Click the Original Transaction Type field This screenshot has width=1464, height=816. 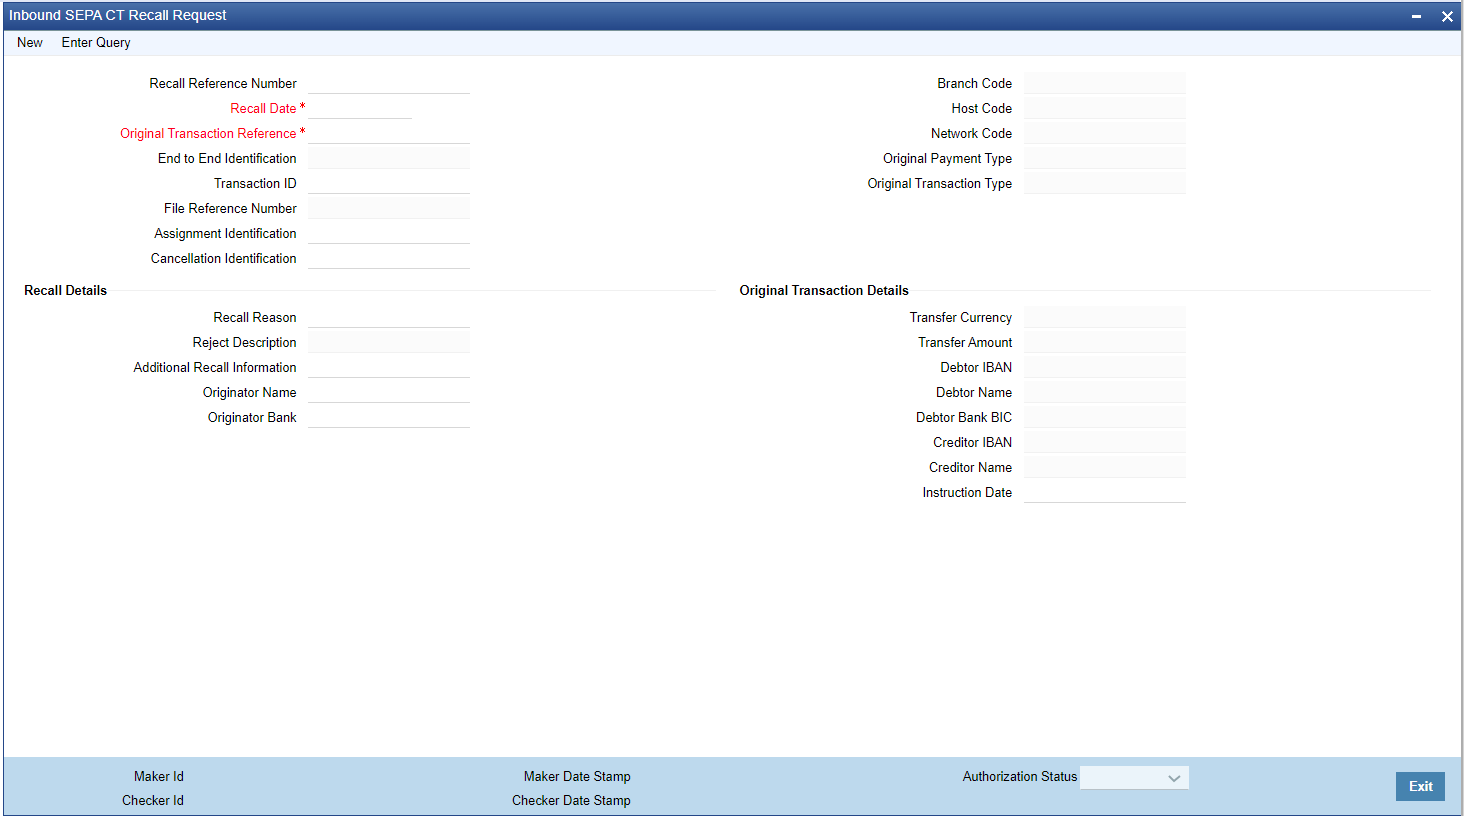(1105, 183)
